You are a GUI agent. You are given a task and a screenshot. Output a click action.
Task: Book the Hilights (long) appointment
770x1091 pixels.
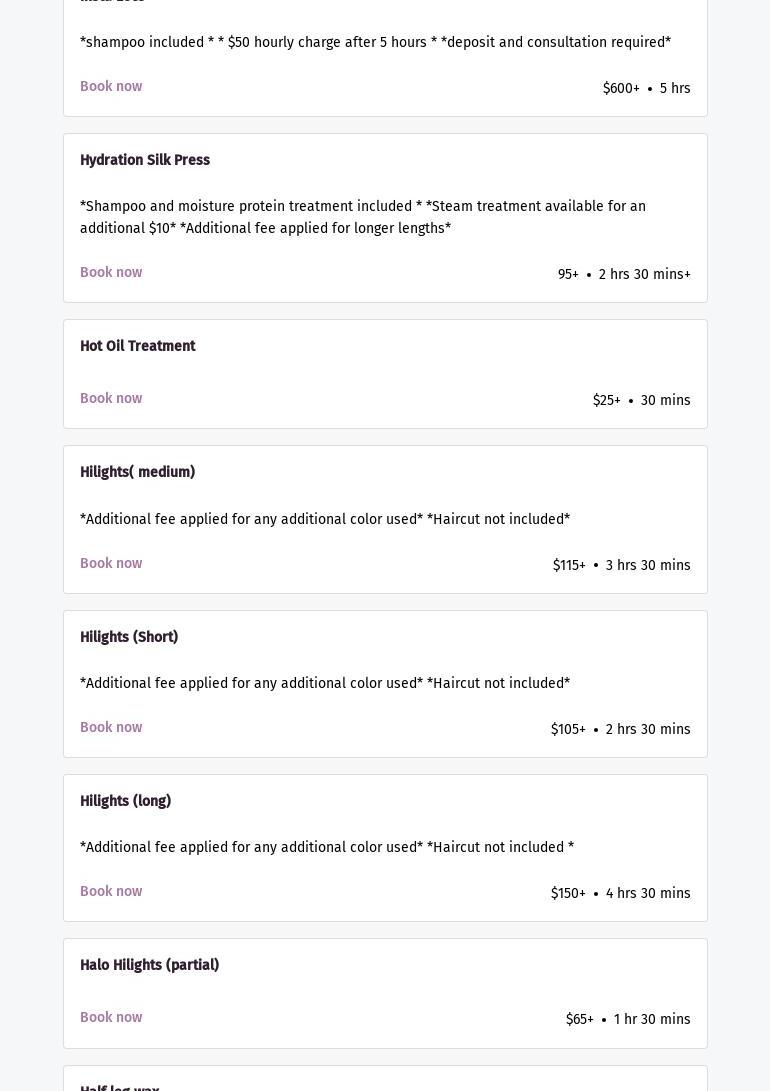111,892
